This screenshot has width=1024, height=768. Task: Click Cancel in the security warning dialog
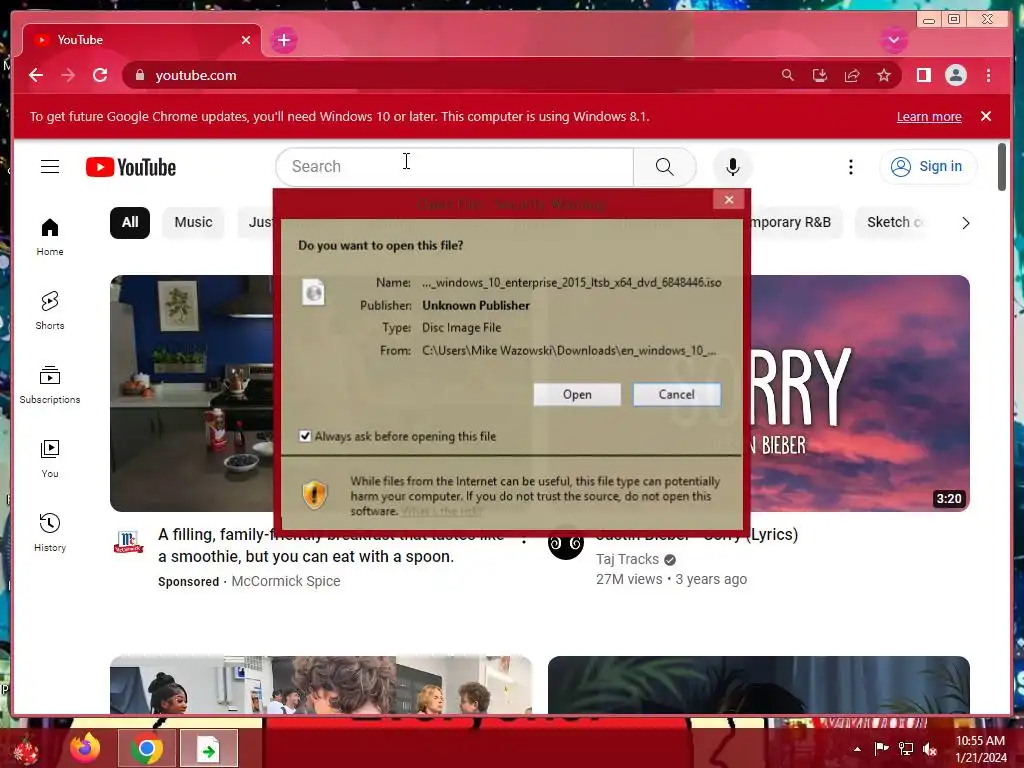(677, 394)
